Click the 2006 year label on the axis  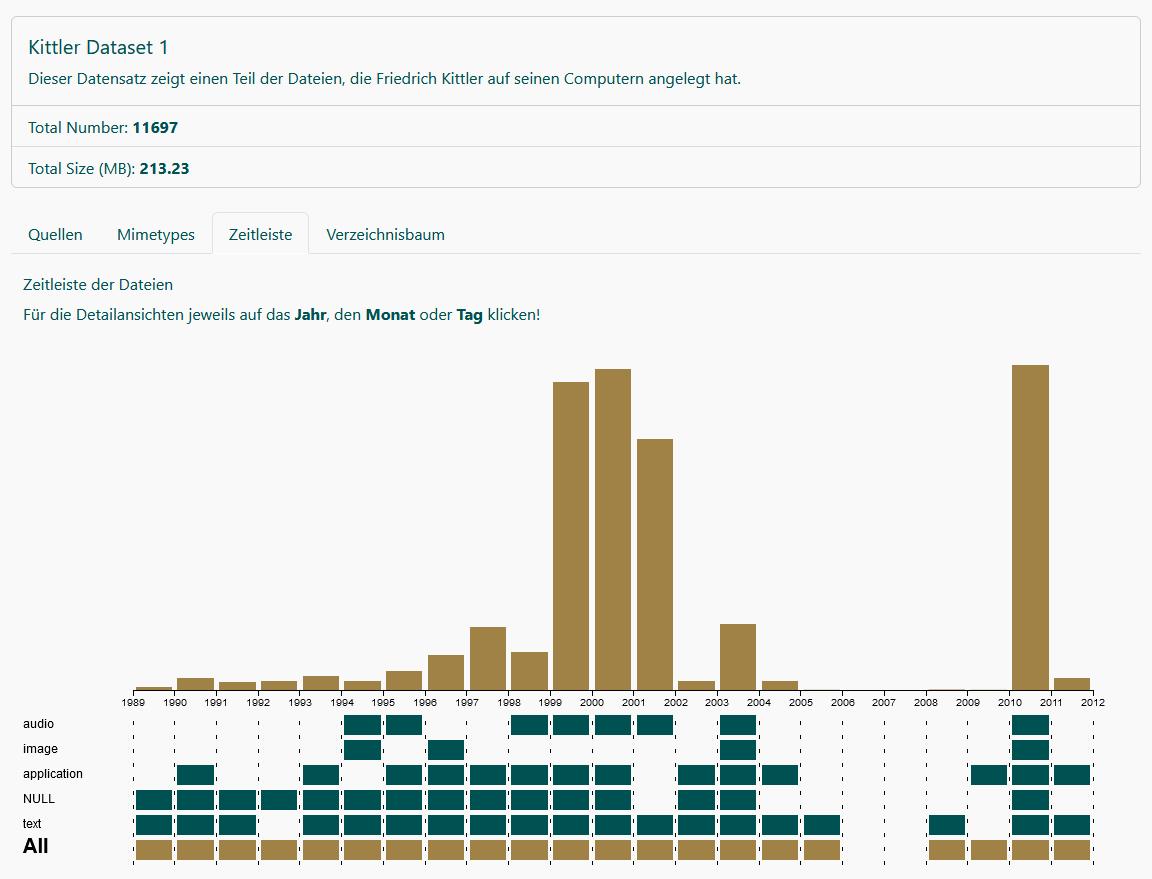click(x=843, y=703)
